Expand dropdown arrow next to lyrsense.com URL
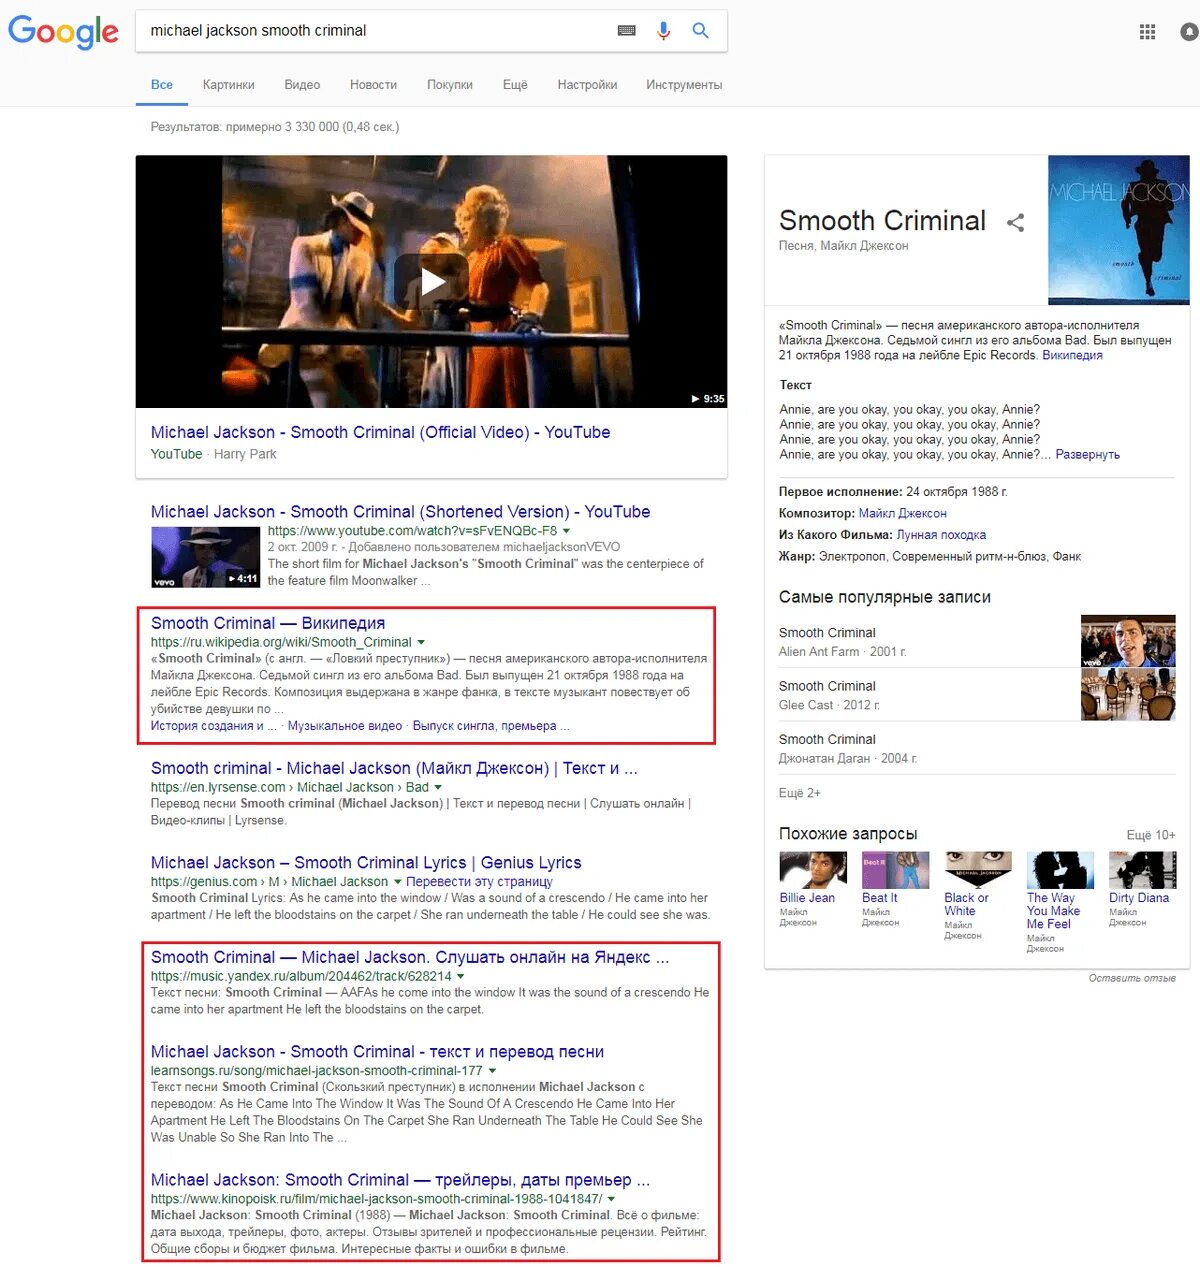Screen dimensions: 1200x1267 click(x=438, y=788)
